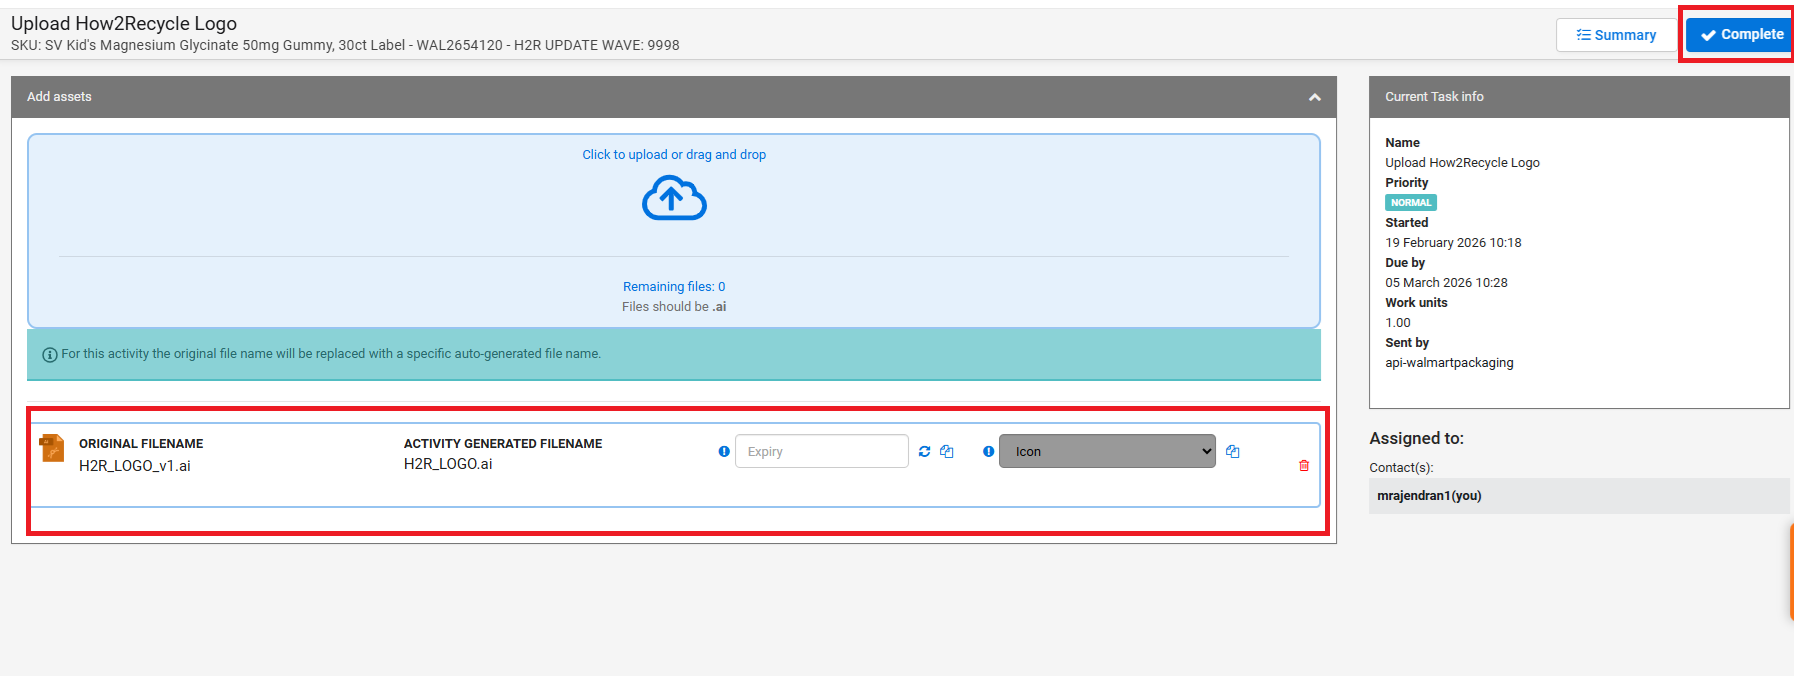Open the Icon asset type dropdown
This screenshot has height=676, width=1794.
1107,452
